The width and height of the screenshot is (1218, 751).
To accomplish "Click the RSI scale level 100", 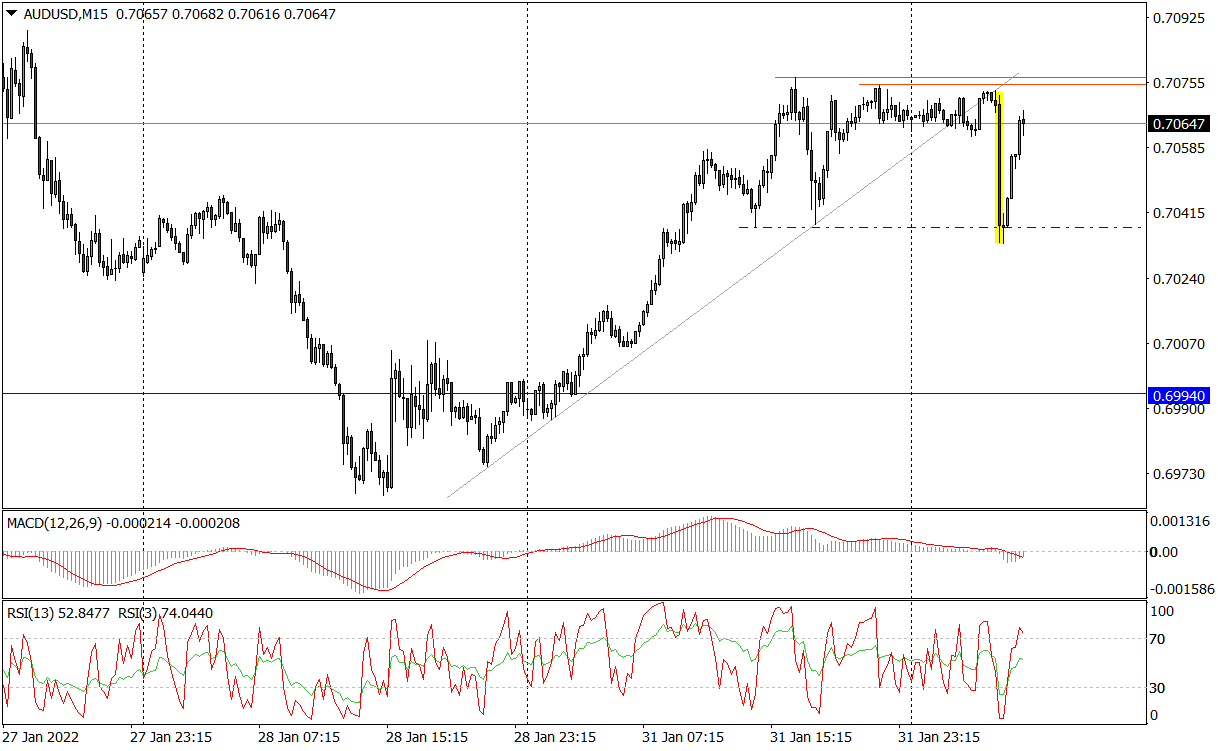I will [x=1162, y=610].
